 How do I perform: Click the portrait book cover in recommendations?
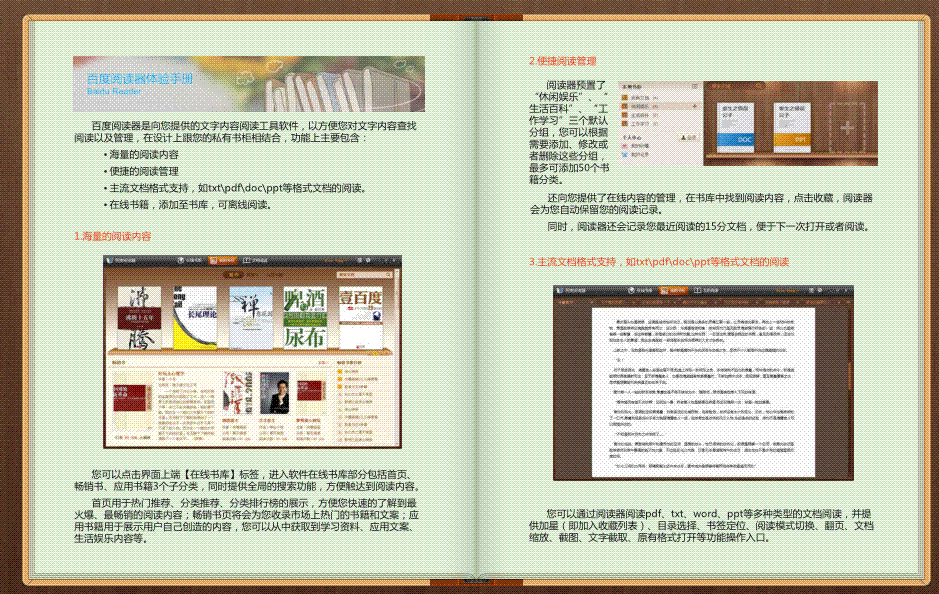click(x=275, y=393)
